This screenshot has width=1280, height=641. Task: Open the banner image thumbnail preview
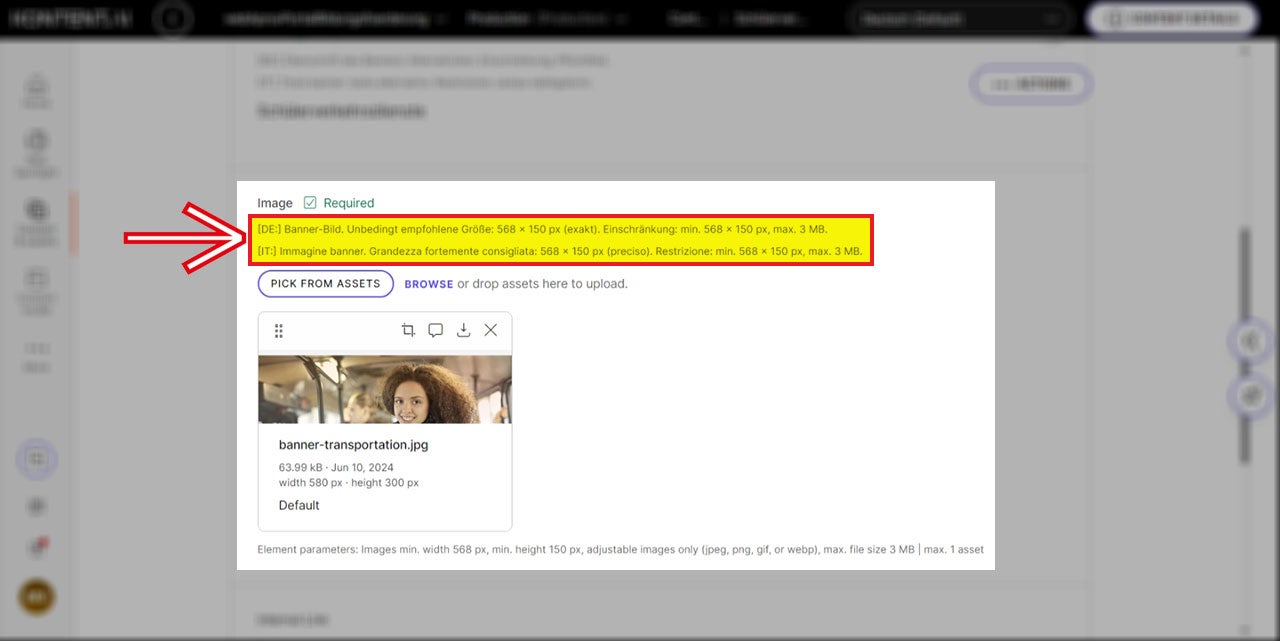(x=385, y=389)
